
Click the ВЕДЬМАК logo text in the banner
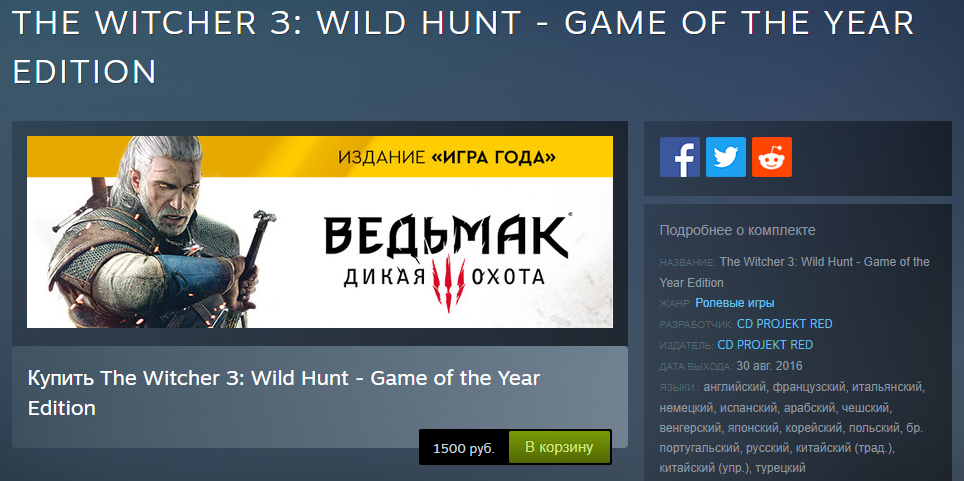(446, 236)
